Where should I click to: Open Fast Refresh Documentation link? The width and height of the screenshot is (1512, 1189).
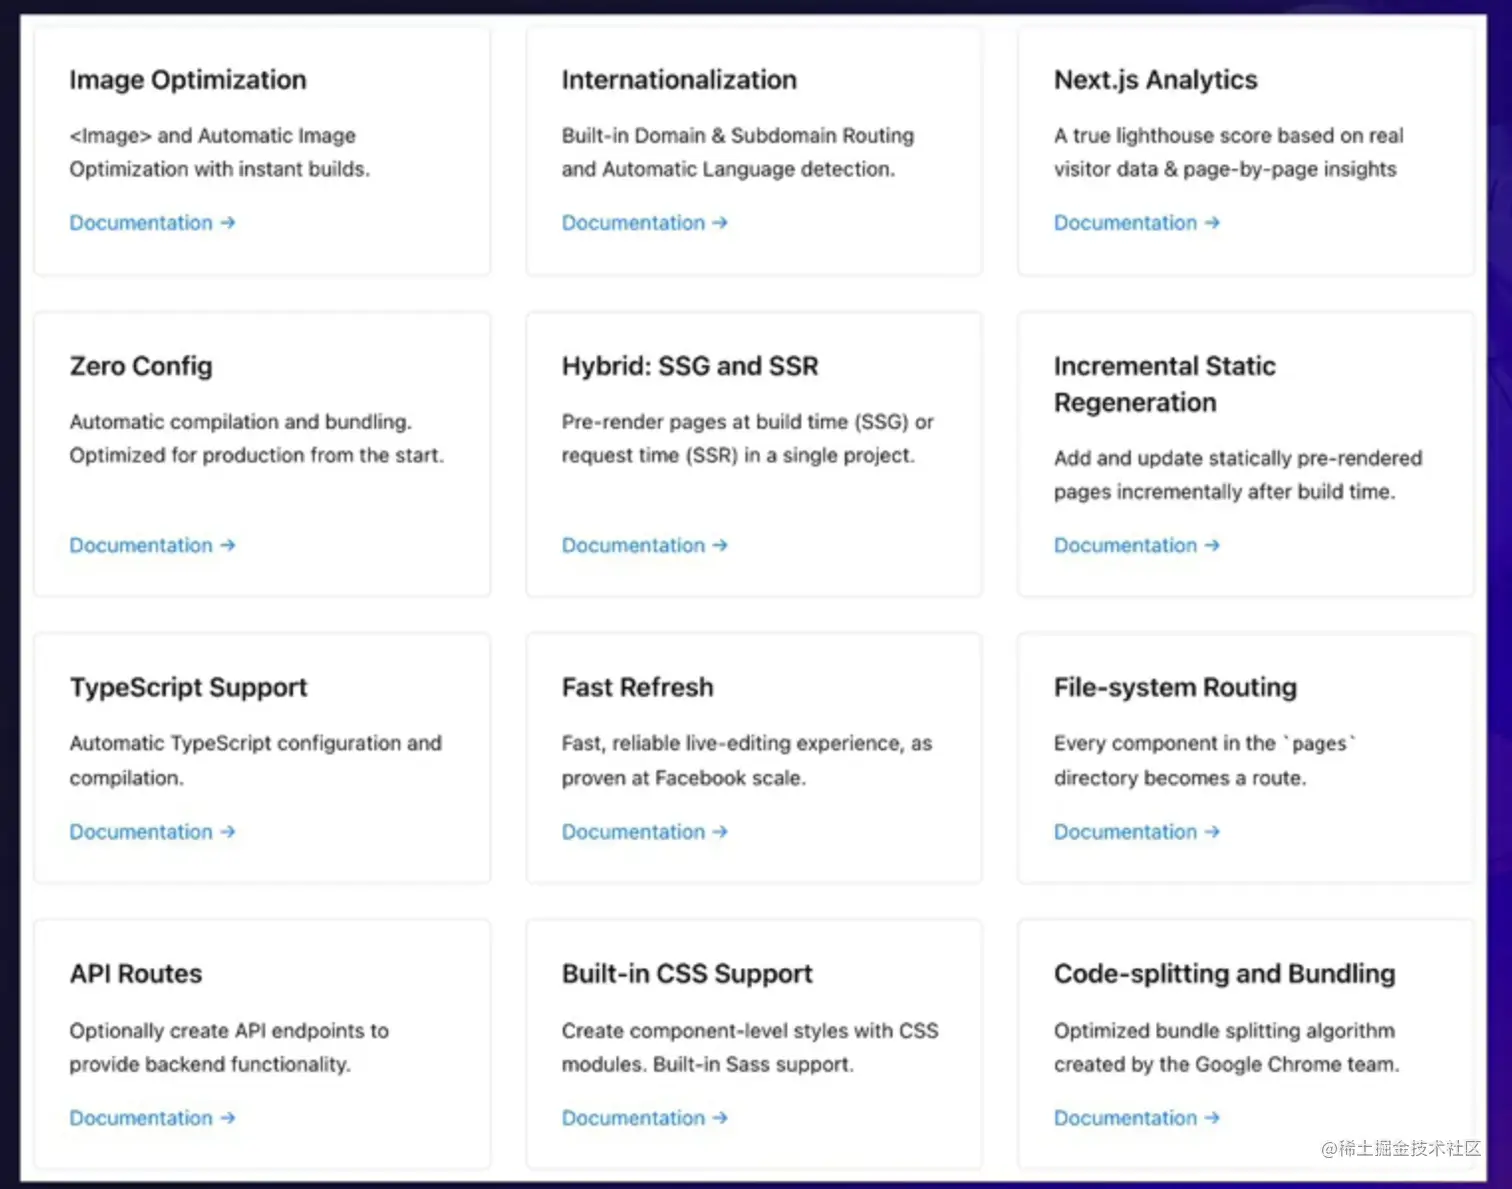point(643,832)
